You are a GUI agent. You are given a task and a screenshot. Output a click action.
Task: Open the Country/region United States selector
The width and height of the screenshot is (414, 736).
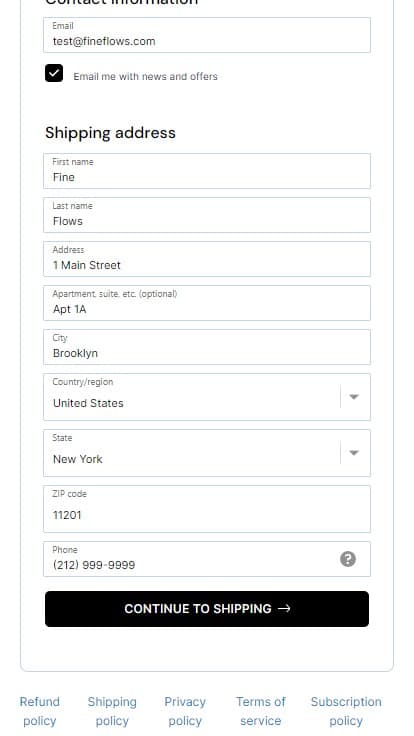207,397
